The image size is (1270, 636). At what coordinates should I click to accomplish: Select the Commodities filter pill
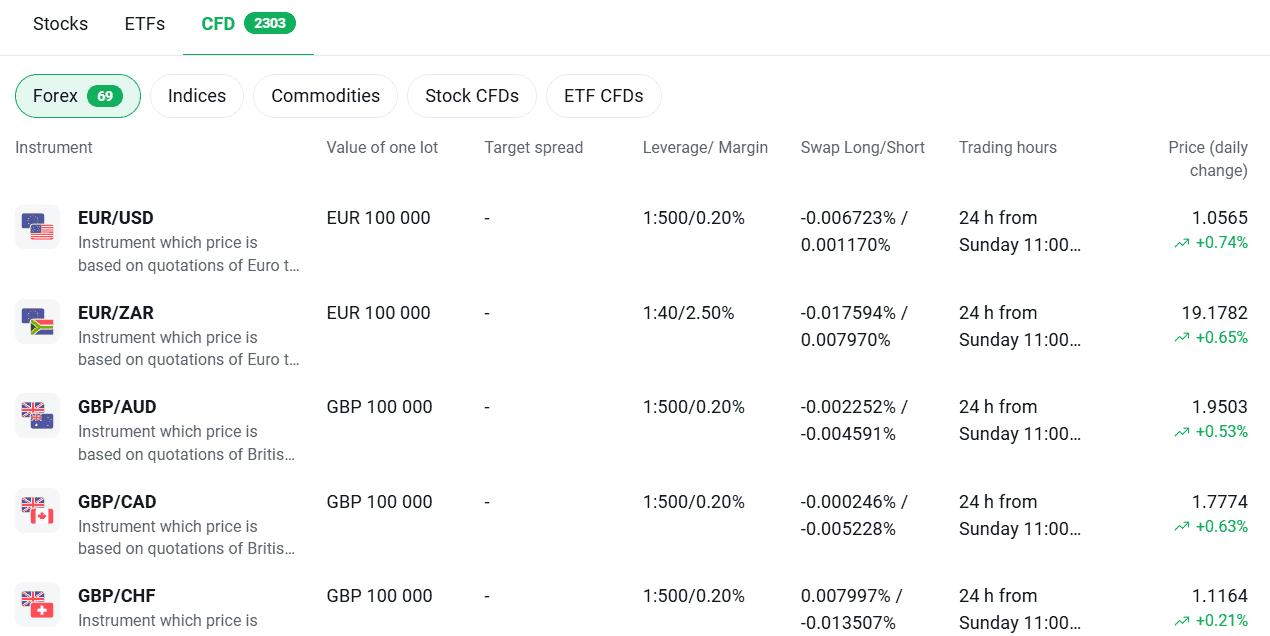(x=325, y=95)
